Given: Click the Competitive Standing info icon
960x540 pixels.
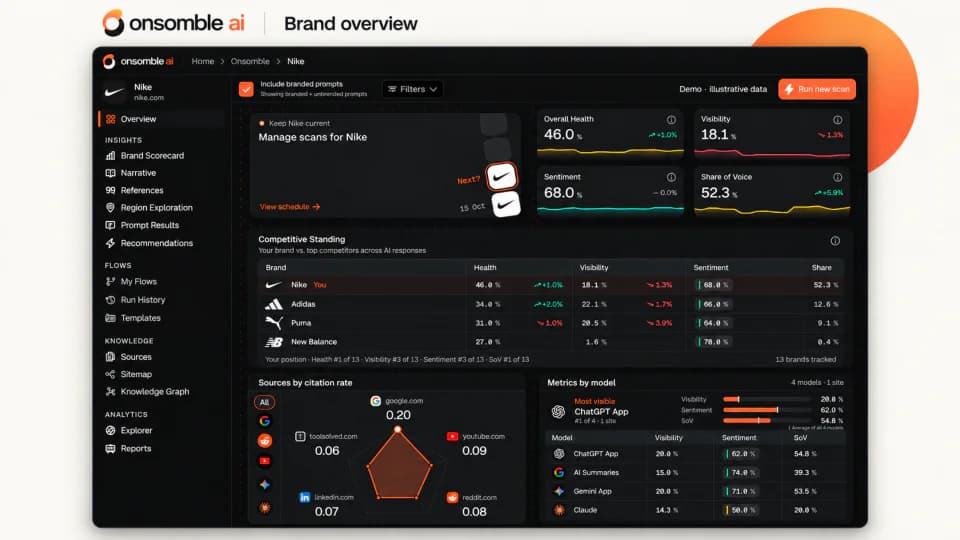Looking at the screenshot, I should (x=835, y=241).
